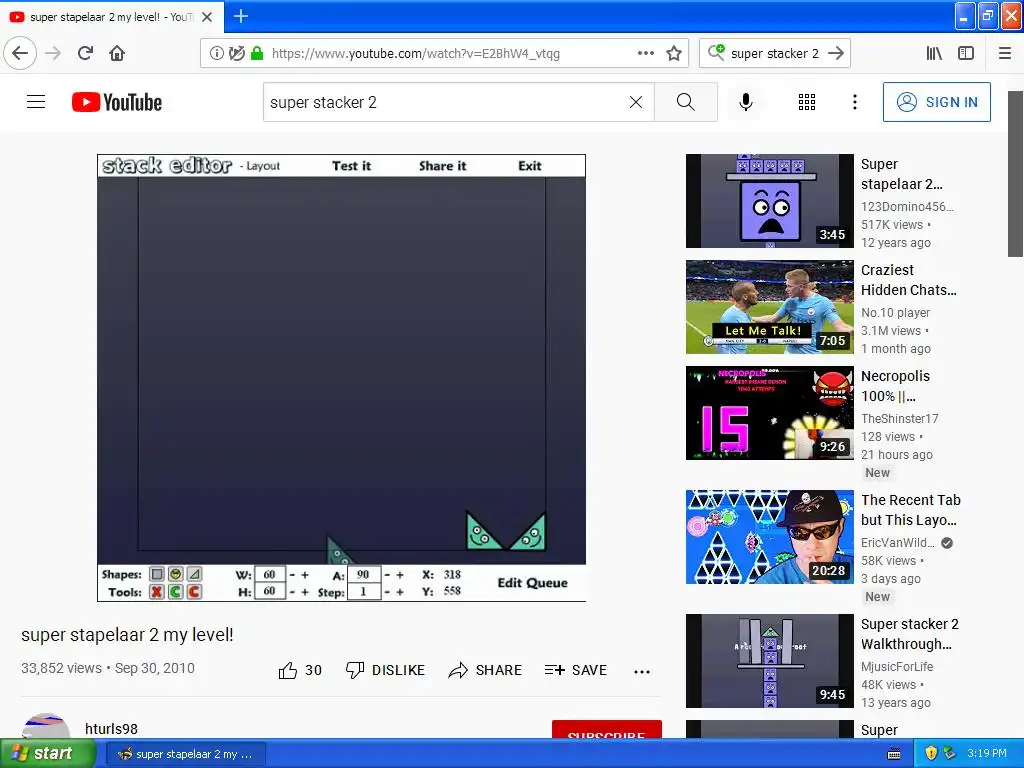
Task: Click the green padlock connection icon
Action: [257, 54]
